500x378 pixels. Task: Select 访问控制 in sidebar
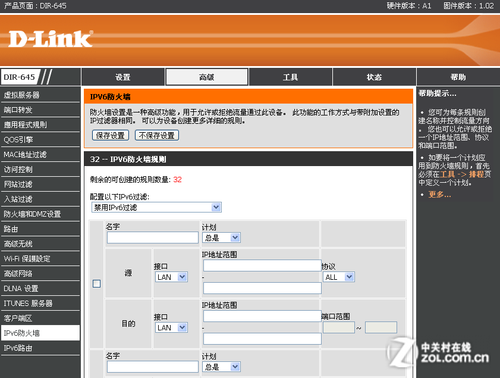[40, 169]
